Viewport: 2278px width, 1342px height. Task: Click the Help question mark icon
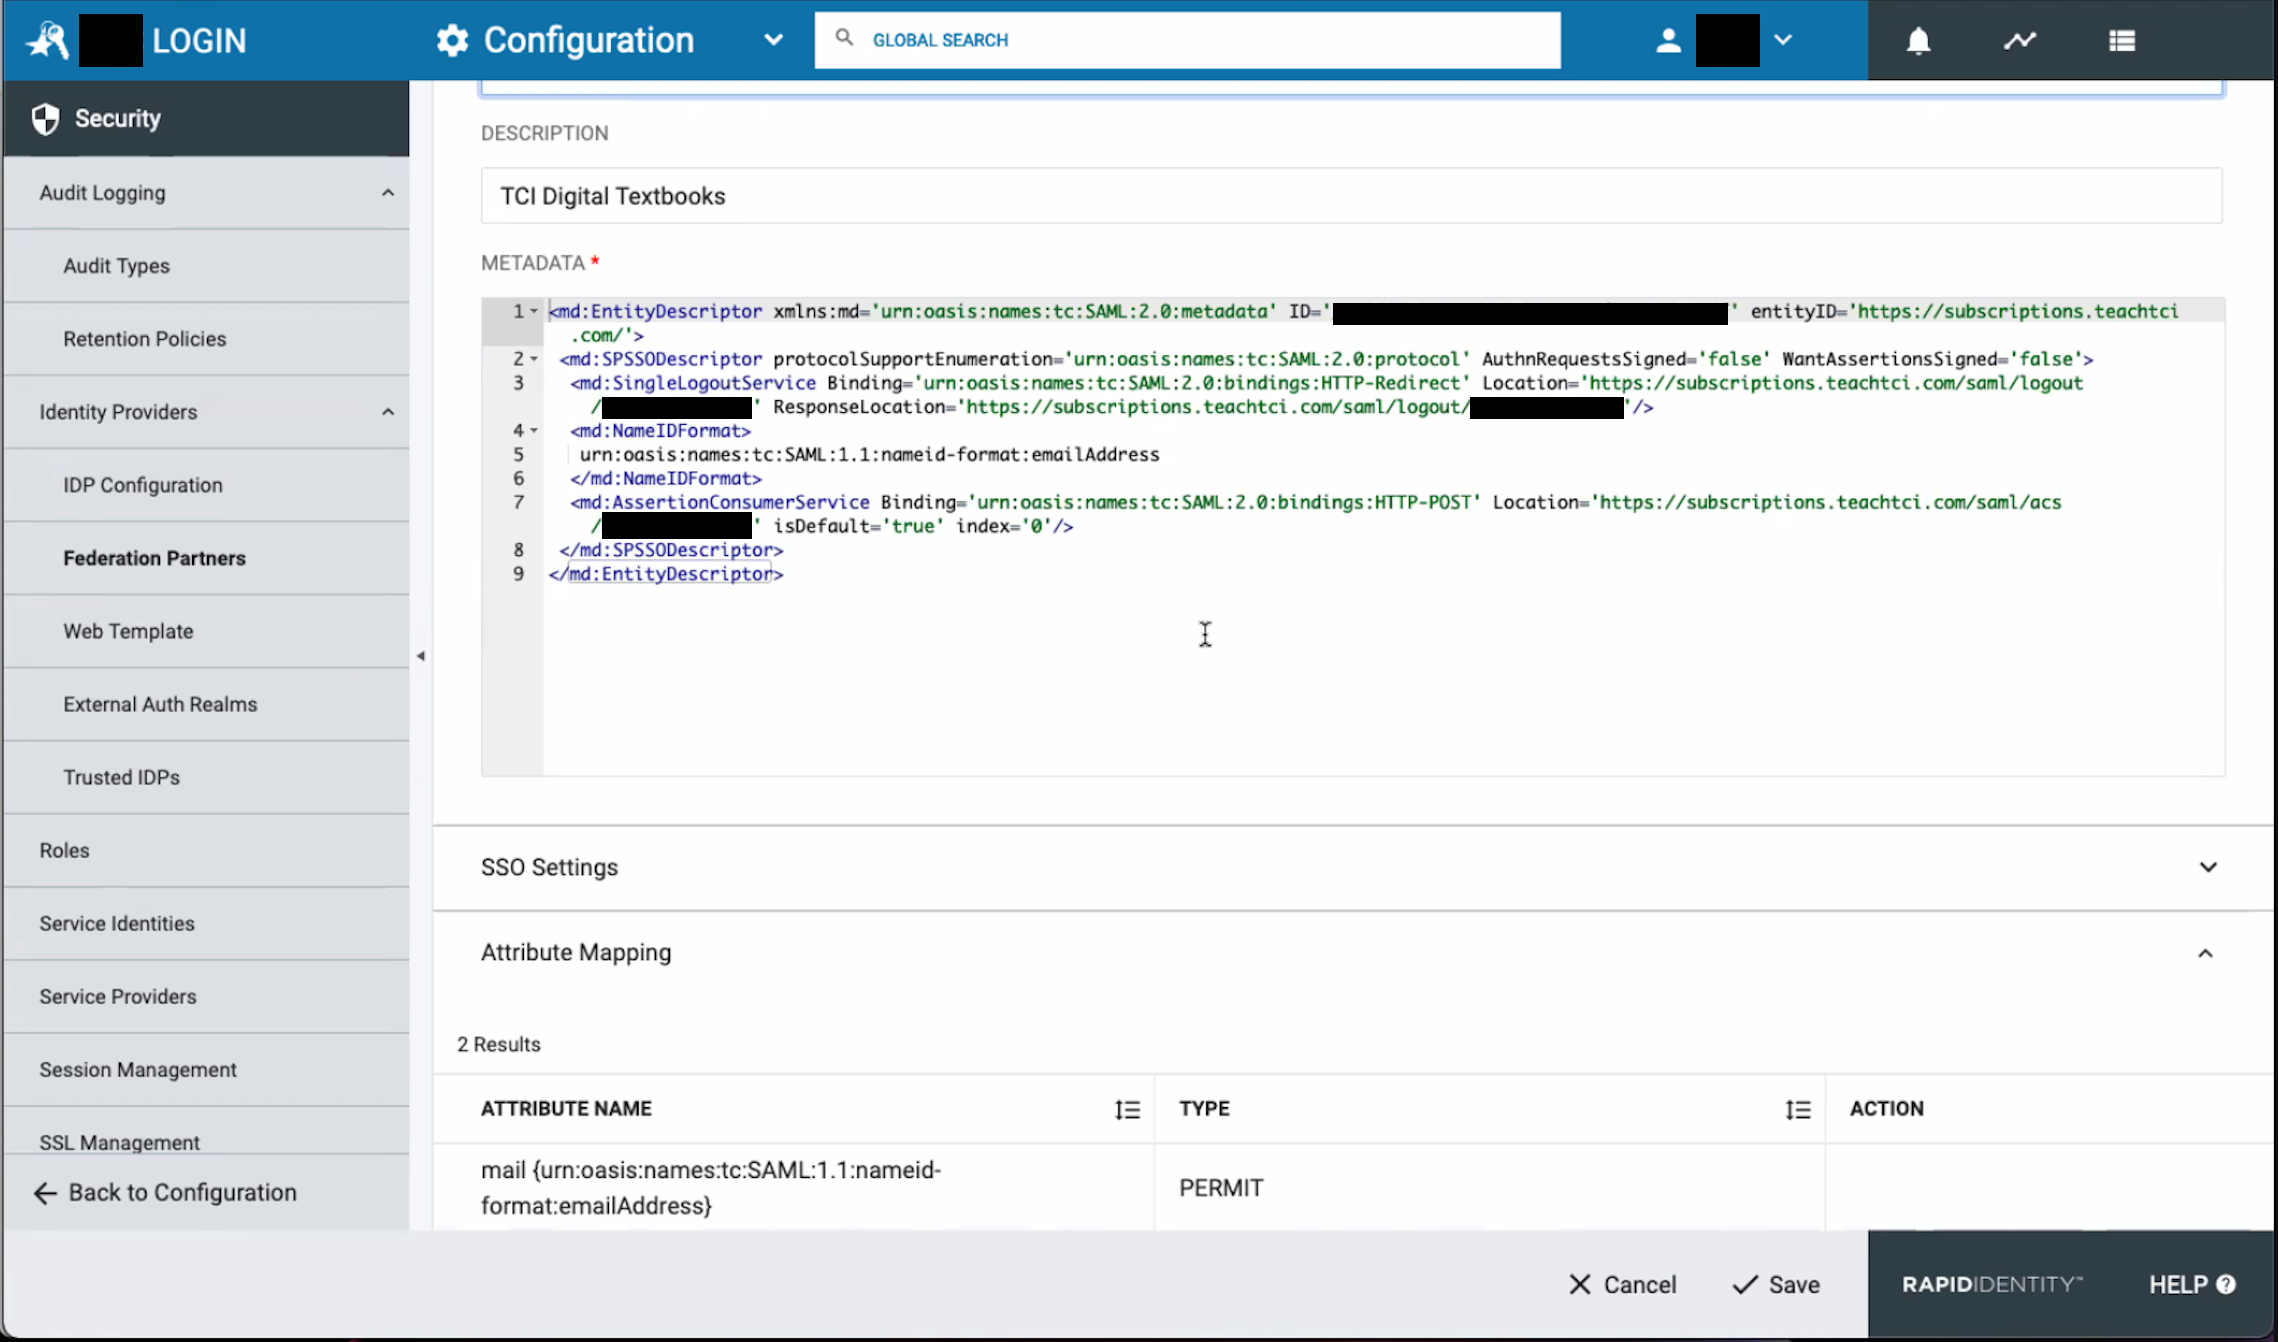point(2225,1284)
